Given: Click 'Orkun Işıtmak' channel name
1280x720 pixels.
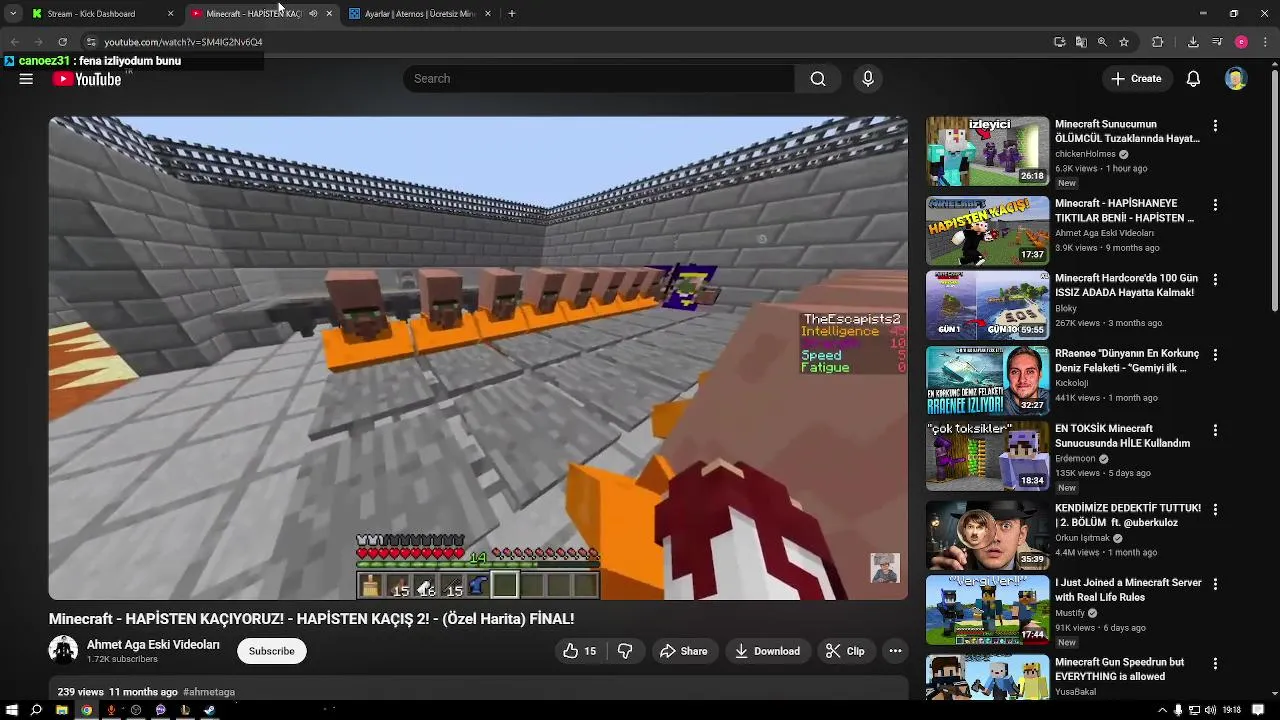Looking at the screenshot, I should pos(1083,538).
